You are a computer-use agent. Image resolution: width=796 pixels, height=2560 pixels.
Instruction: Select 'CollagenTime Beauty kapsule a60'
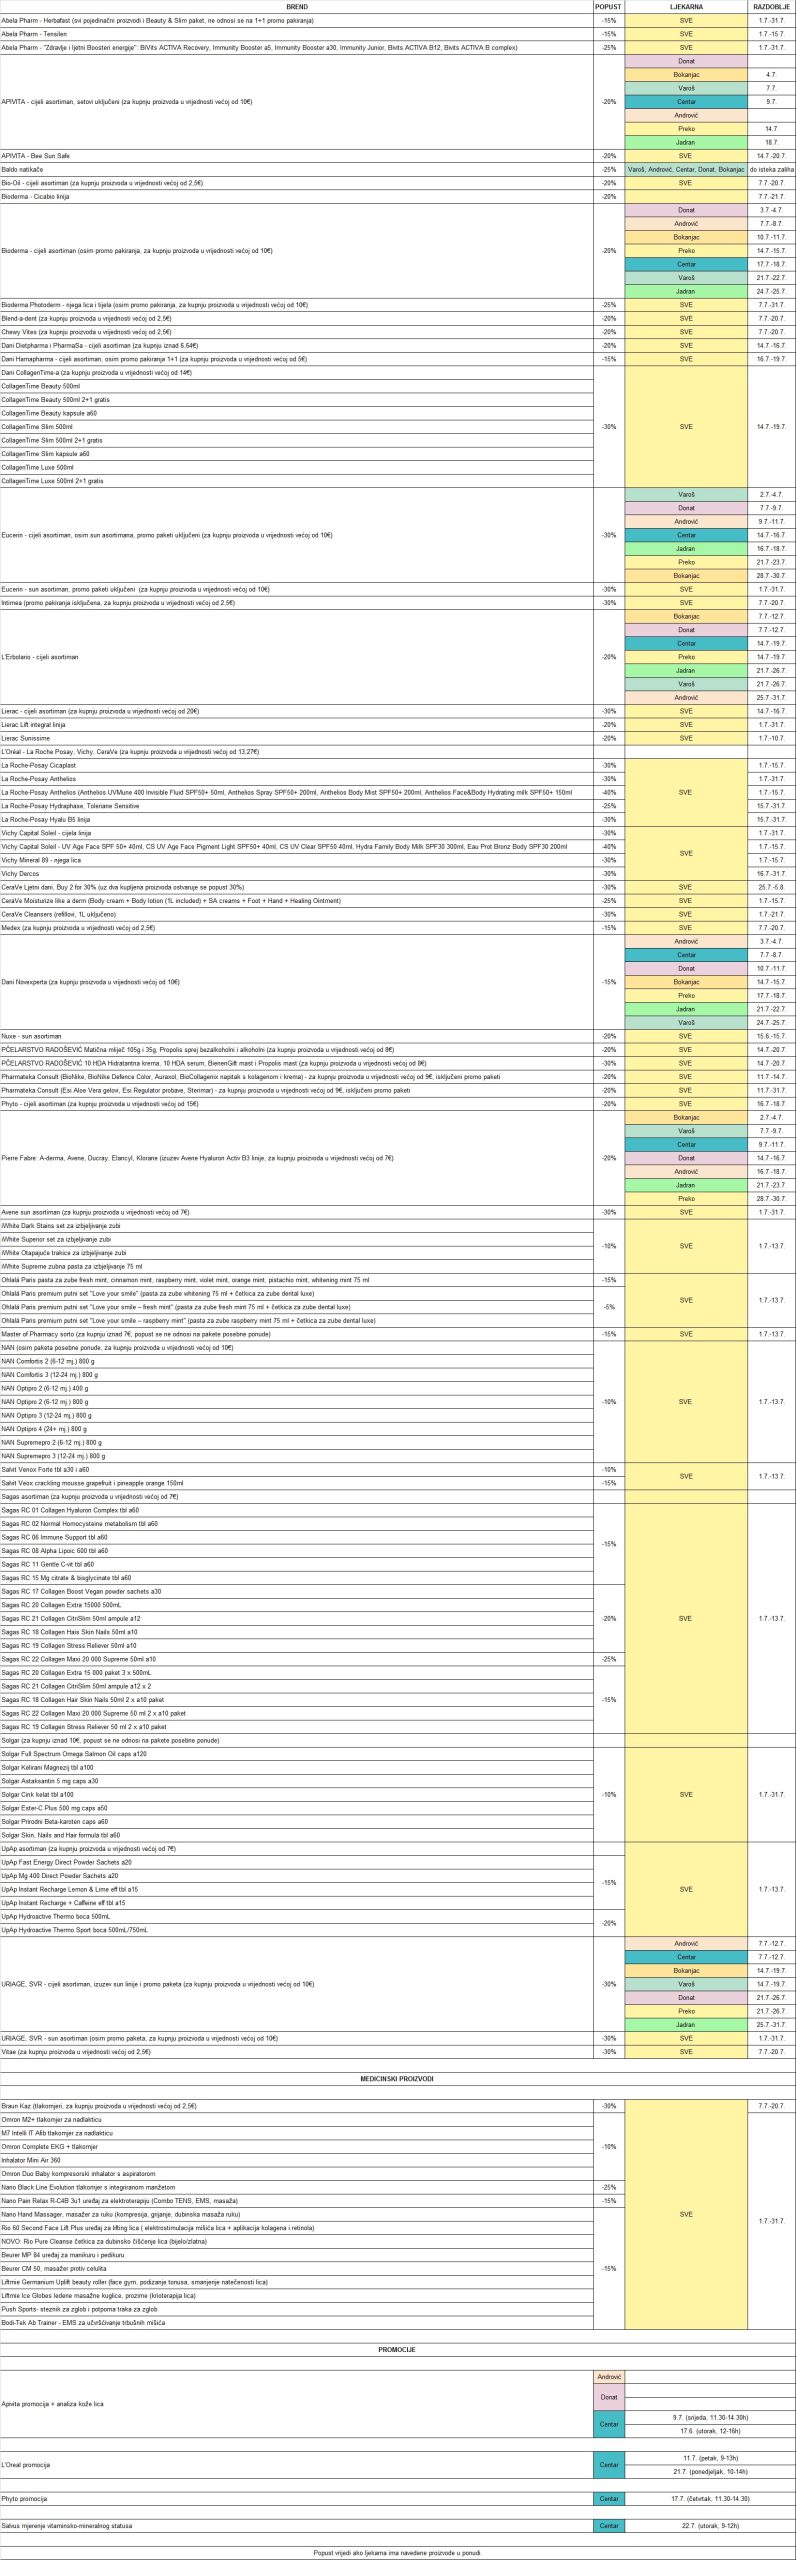tap(296, 413)
